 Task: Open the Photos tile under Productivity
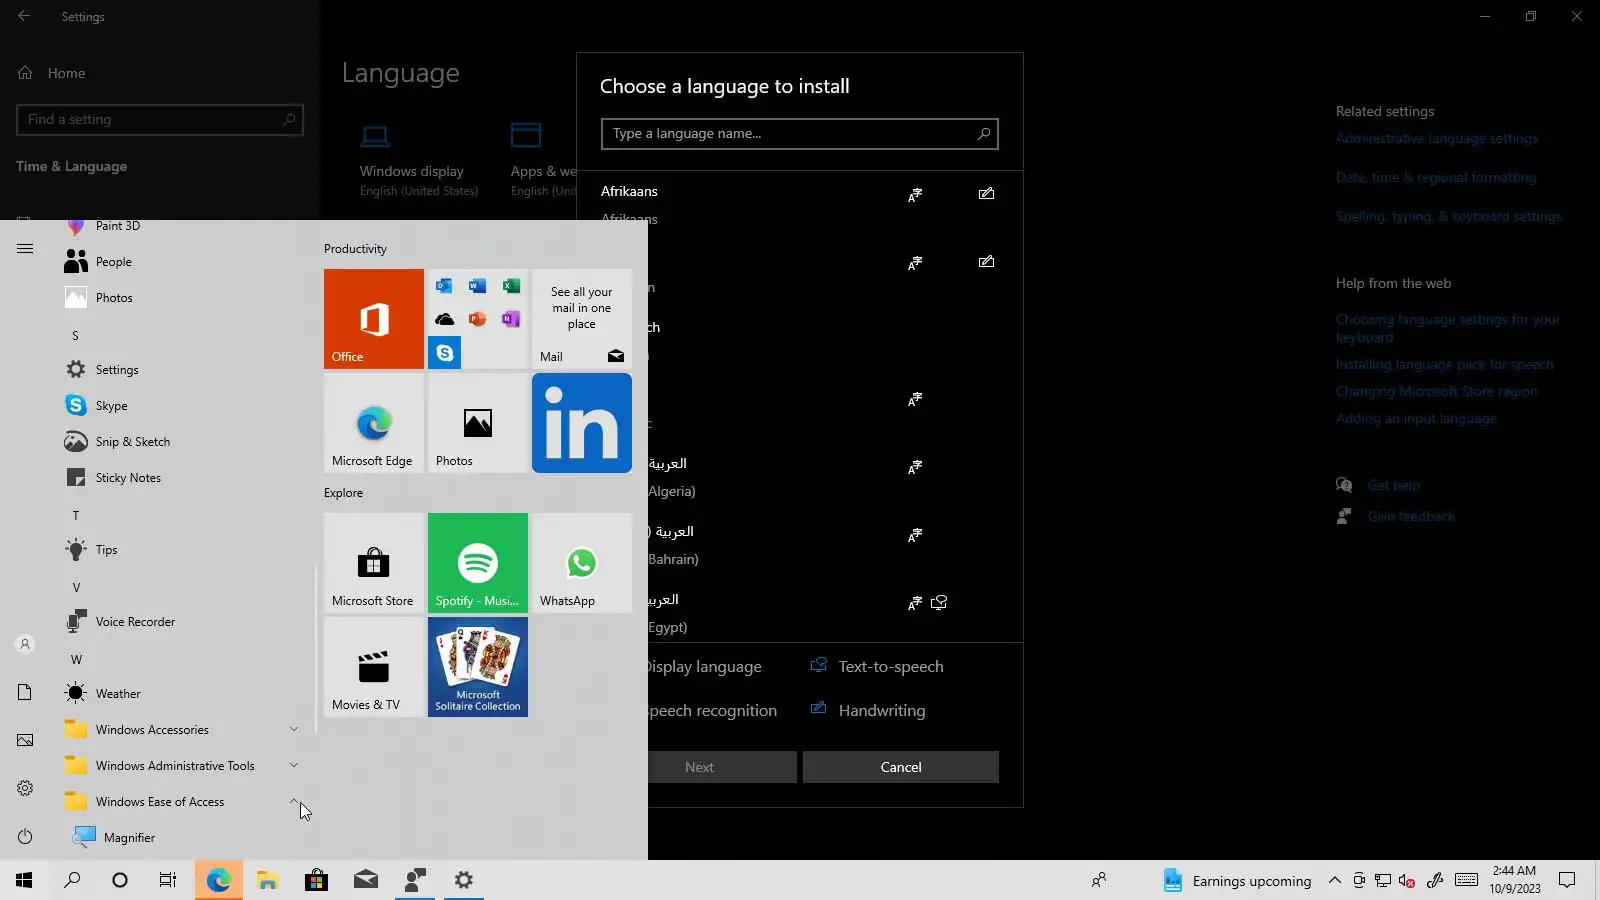(478, 423)
